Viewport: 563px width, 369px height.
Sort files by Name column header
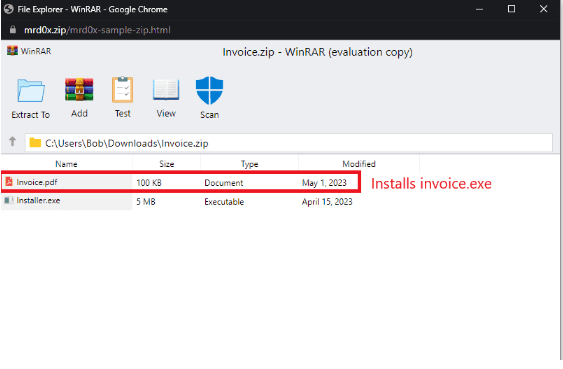(x=66, y=164)
